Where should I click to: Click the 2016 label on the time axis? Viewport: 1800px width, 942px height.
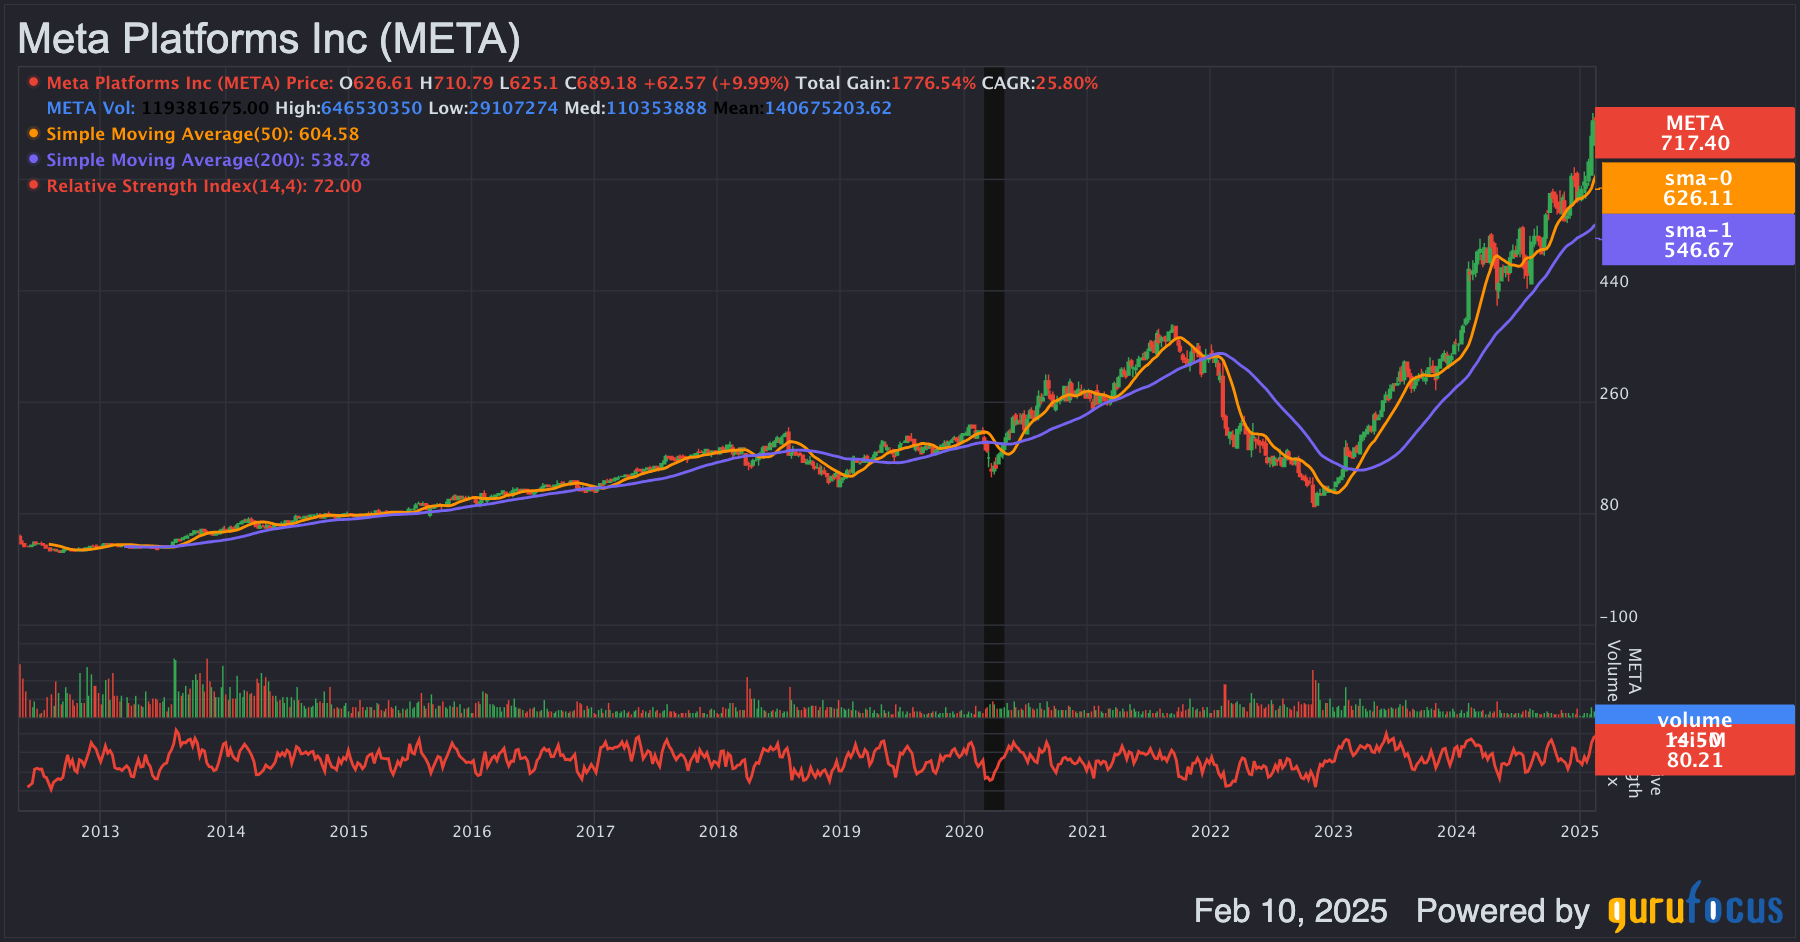point(472,832)
